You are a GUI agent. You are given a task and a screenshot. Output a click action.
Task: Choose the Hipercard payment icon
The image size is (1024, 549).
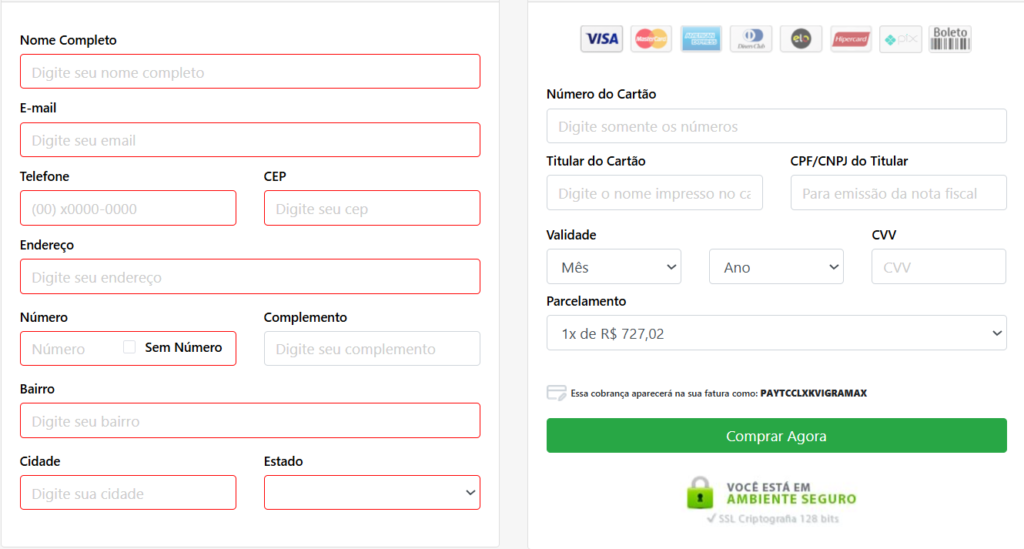coord(850,39)
